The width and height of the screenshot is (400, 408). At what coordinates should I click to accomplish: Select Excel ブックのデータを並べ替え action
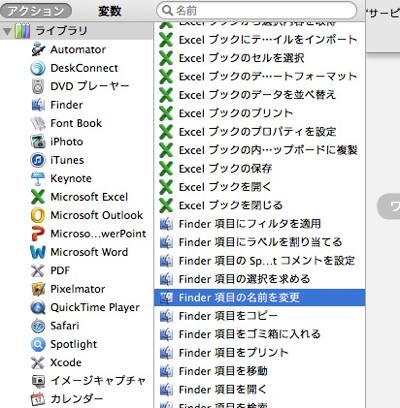pyautogui.click(x=260, y=95)
